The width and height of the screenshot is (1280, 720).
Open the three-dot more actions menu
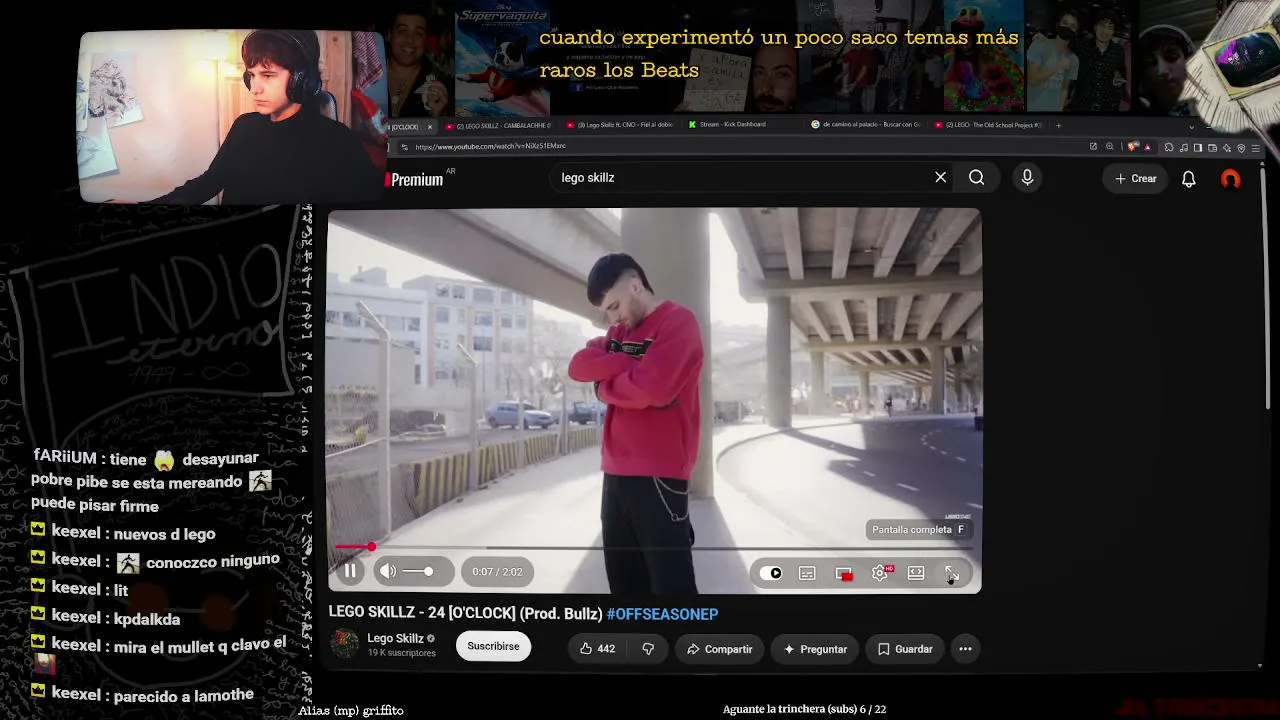[x=965, y=649]
